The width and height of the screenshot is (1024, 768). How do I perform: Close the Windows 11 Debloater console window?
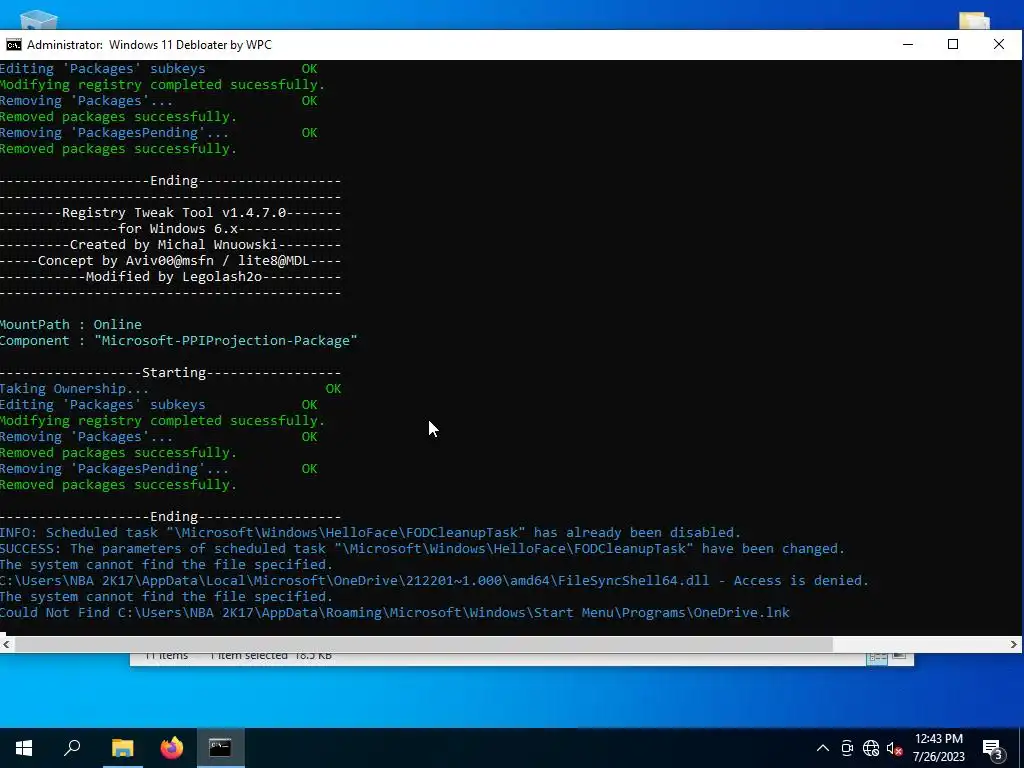click(999, 44)
